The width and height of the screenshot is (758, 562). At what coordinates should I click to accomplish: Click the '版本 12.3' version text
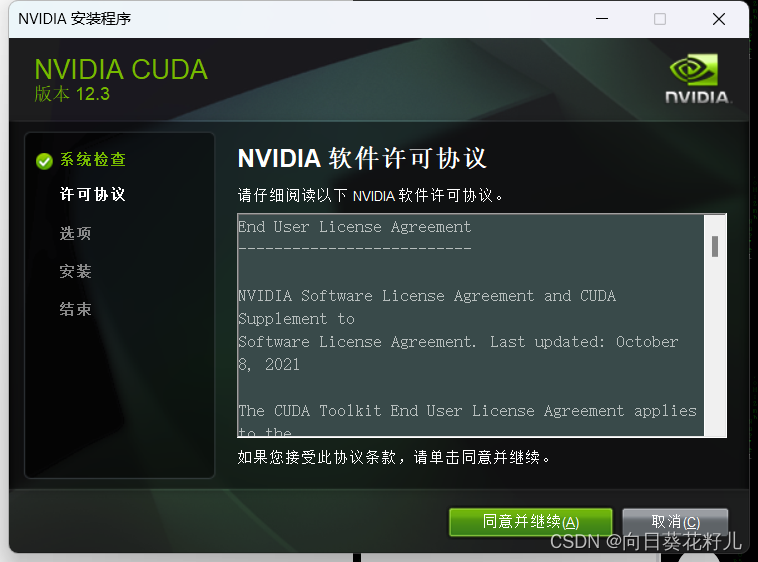pos(72,94)
